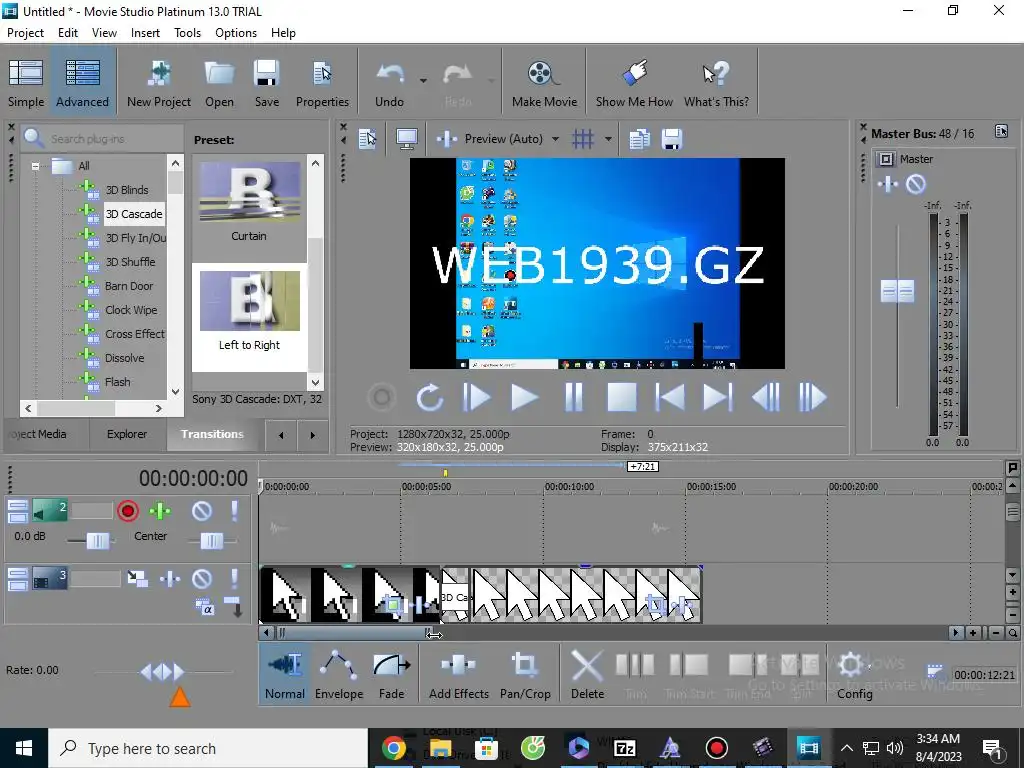
Task: Save preview snapshot to file
Action: [x=671, y=139]
